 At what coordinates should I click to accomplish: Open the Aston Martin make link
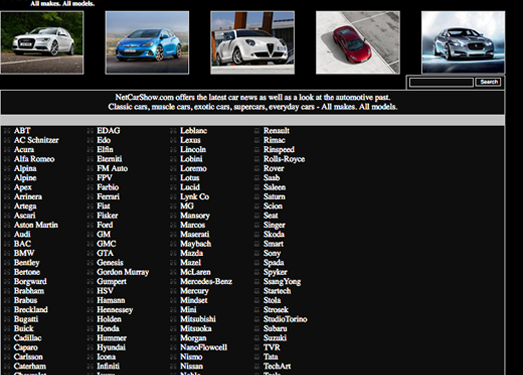36,225
